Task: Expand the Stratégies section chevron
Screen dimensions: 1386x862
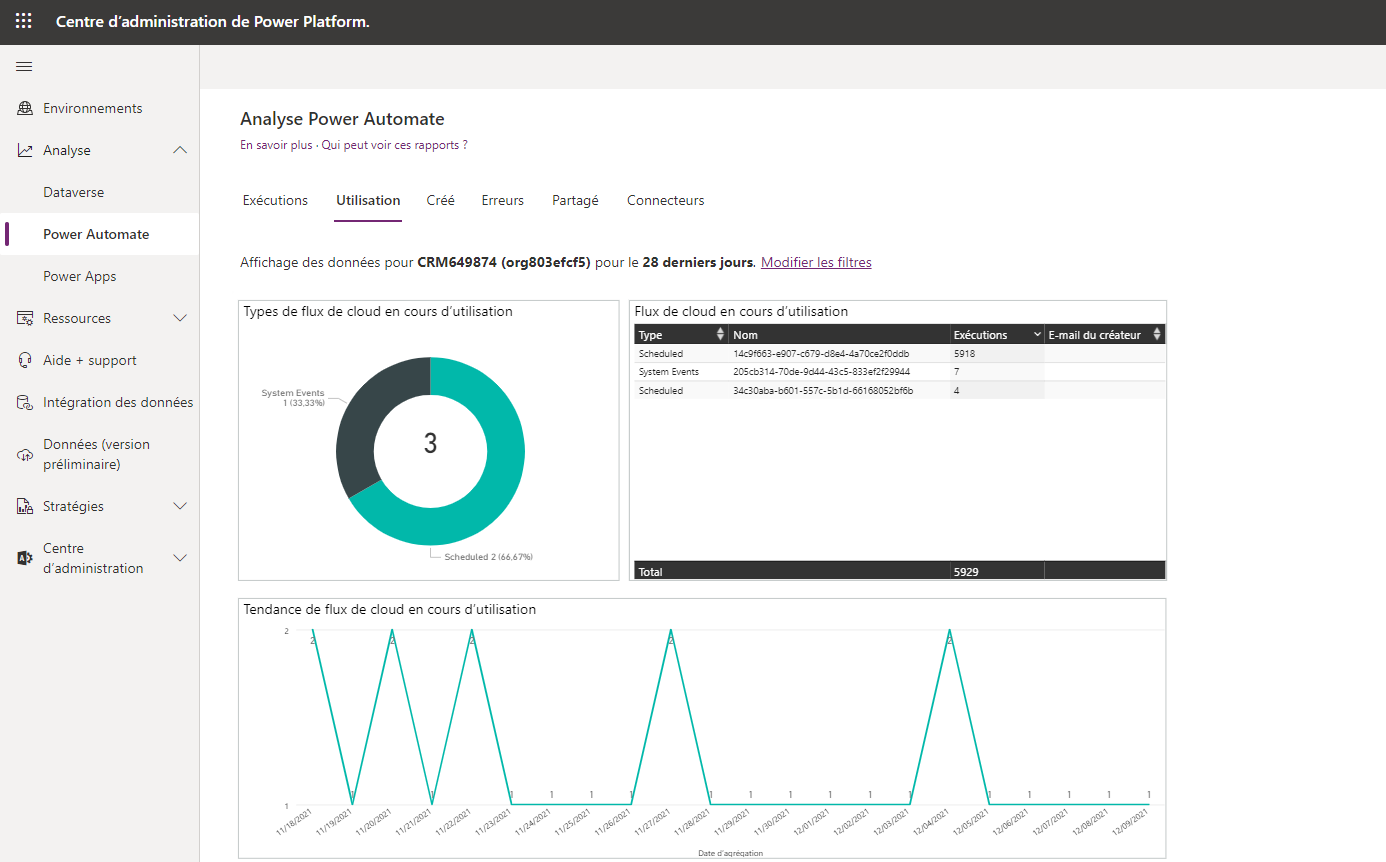Action: (180, 506)
